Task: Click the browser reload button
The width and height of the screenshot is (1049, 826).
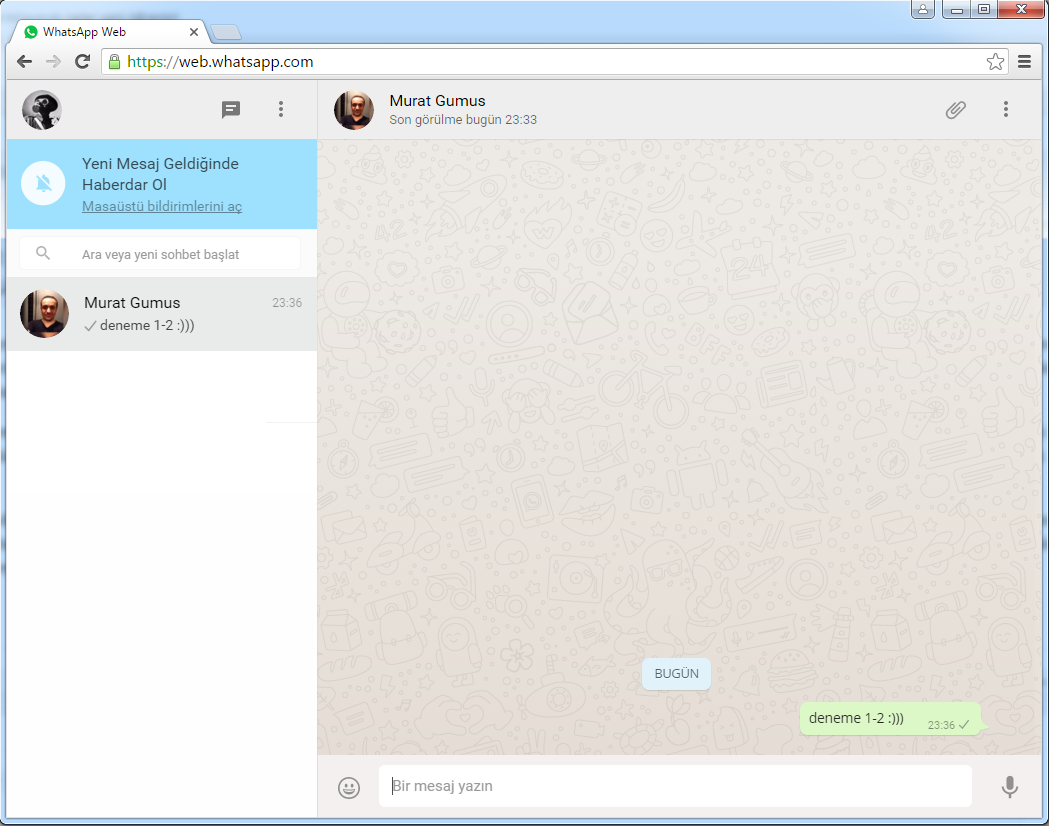Action: point(83,62)
